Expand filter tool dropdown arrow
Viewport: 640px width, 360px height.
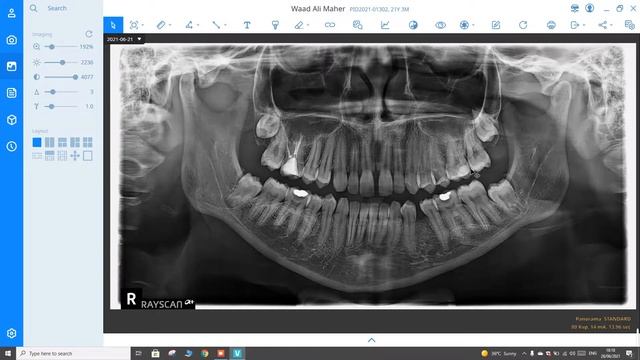[x=473, y=25]
